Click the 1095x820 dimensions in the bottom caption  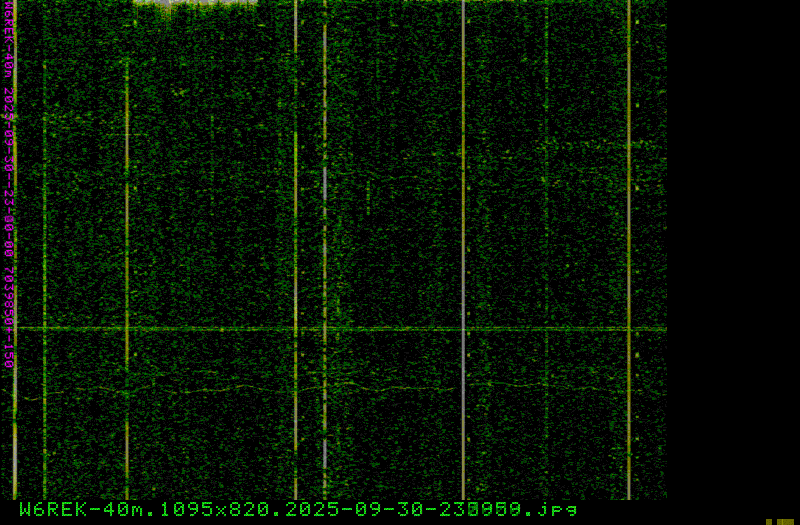click(x=214, y=509)
